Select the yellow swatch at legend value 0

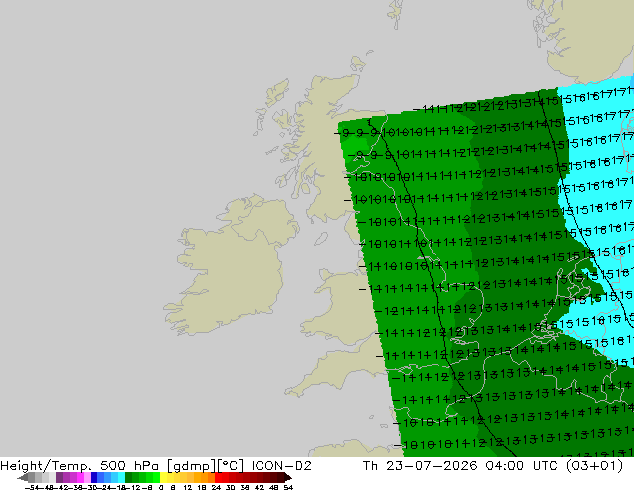click(163, 477)
